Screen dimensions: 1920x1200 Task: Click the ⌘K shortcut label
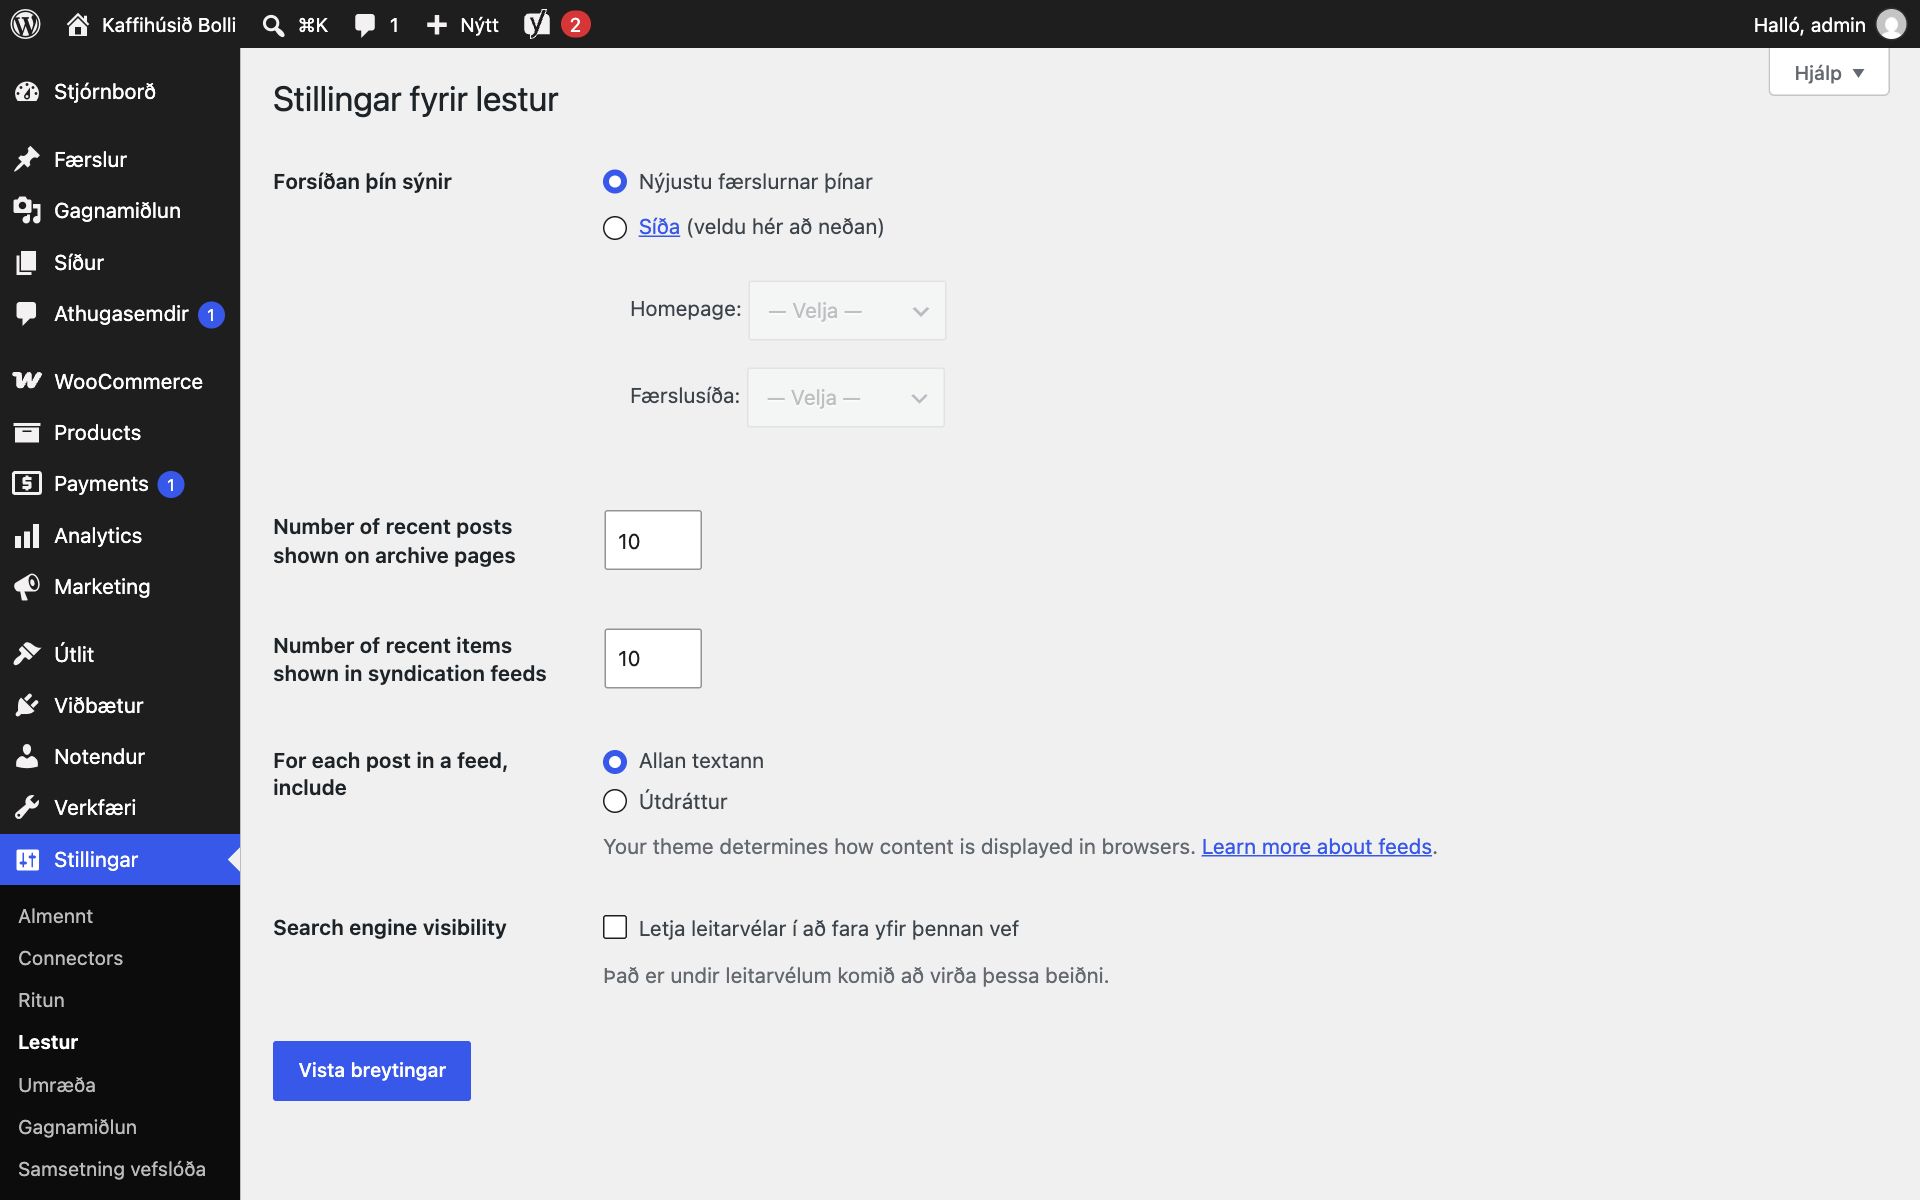point(313,25)
